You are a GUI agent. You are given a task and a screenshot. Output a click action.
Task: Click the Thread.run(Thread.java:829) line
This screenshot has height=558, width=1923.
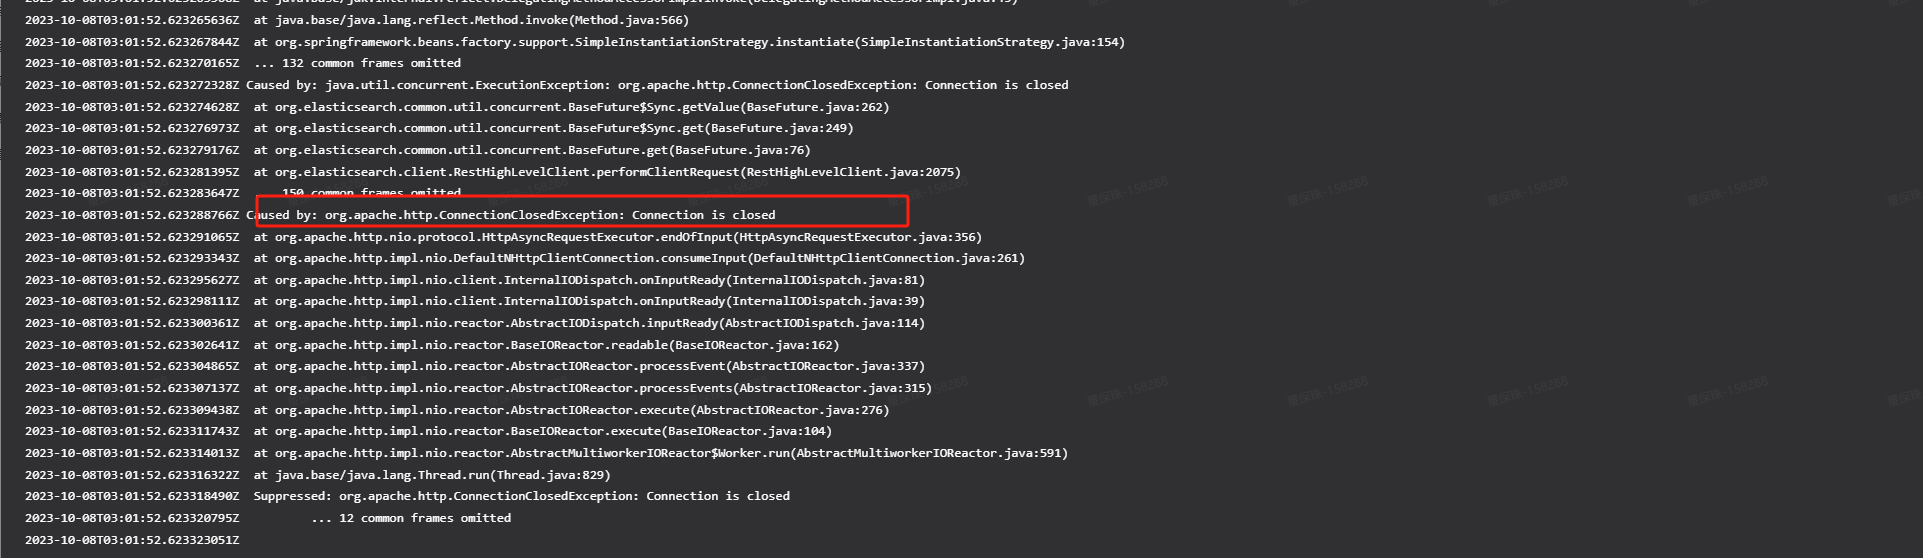(318, 475)
